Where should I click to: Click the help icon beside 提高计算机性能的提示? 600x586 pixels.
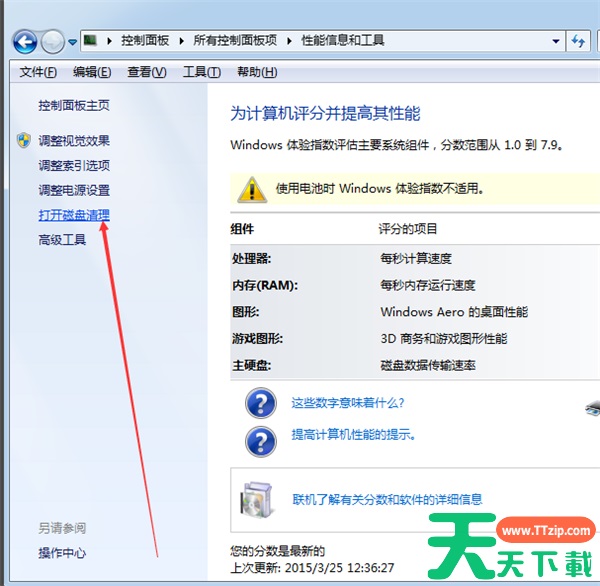[x=261, y=442]
